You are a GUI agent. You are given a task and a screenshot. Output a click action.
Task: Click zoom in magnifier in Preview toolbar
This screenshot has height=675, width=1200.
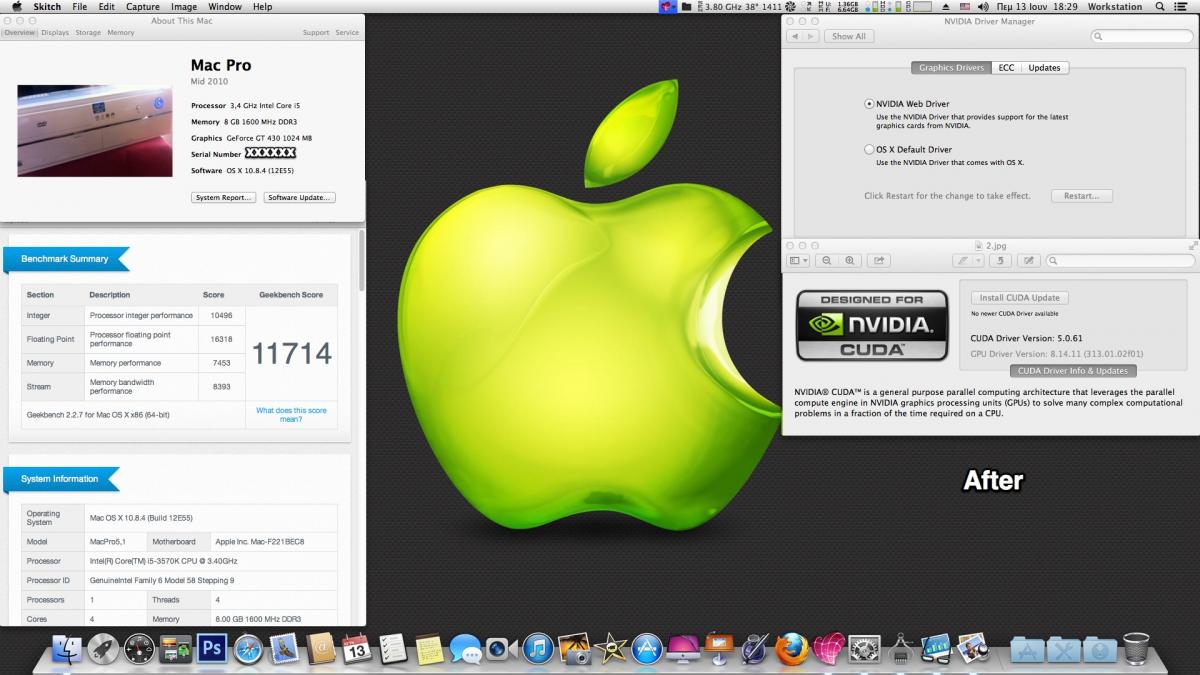coord(850,260)
